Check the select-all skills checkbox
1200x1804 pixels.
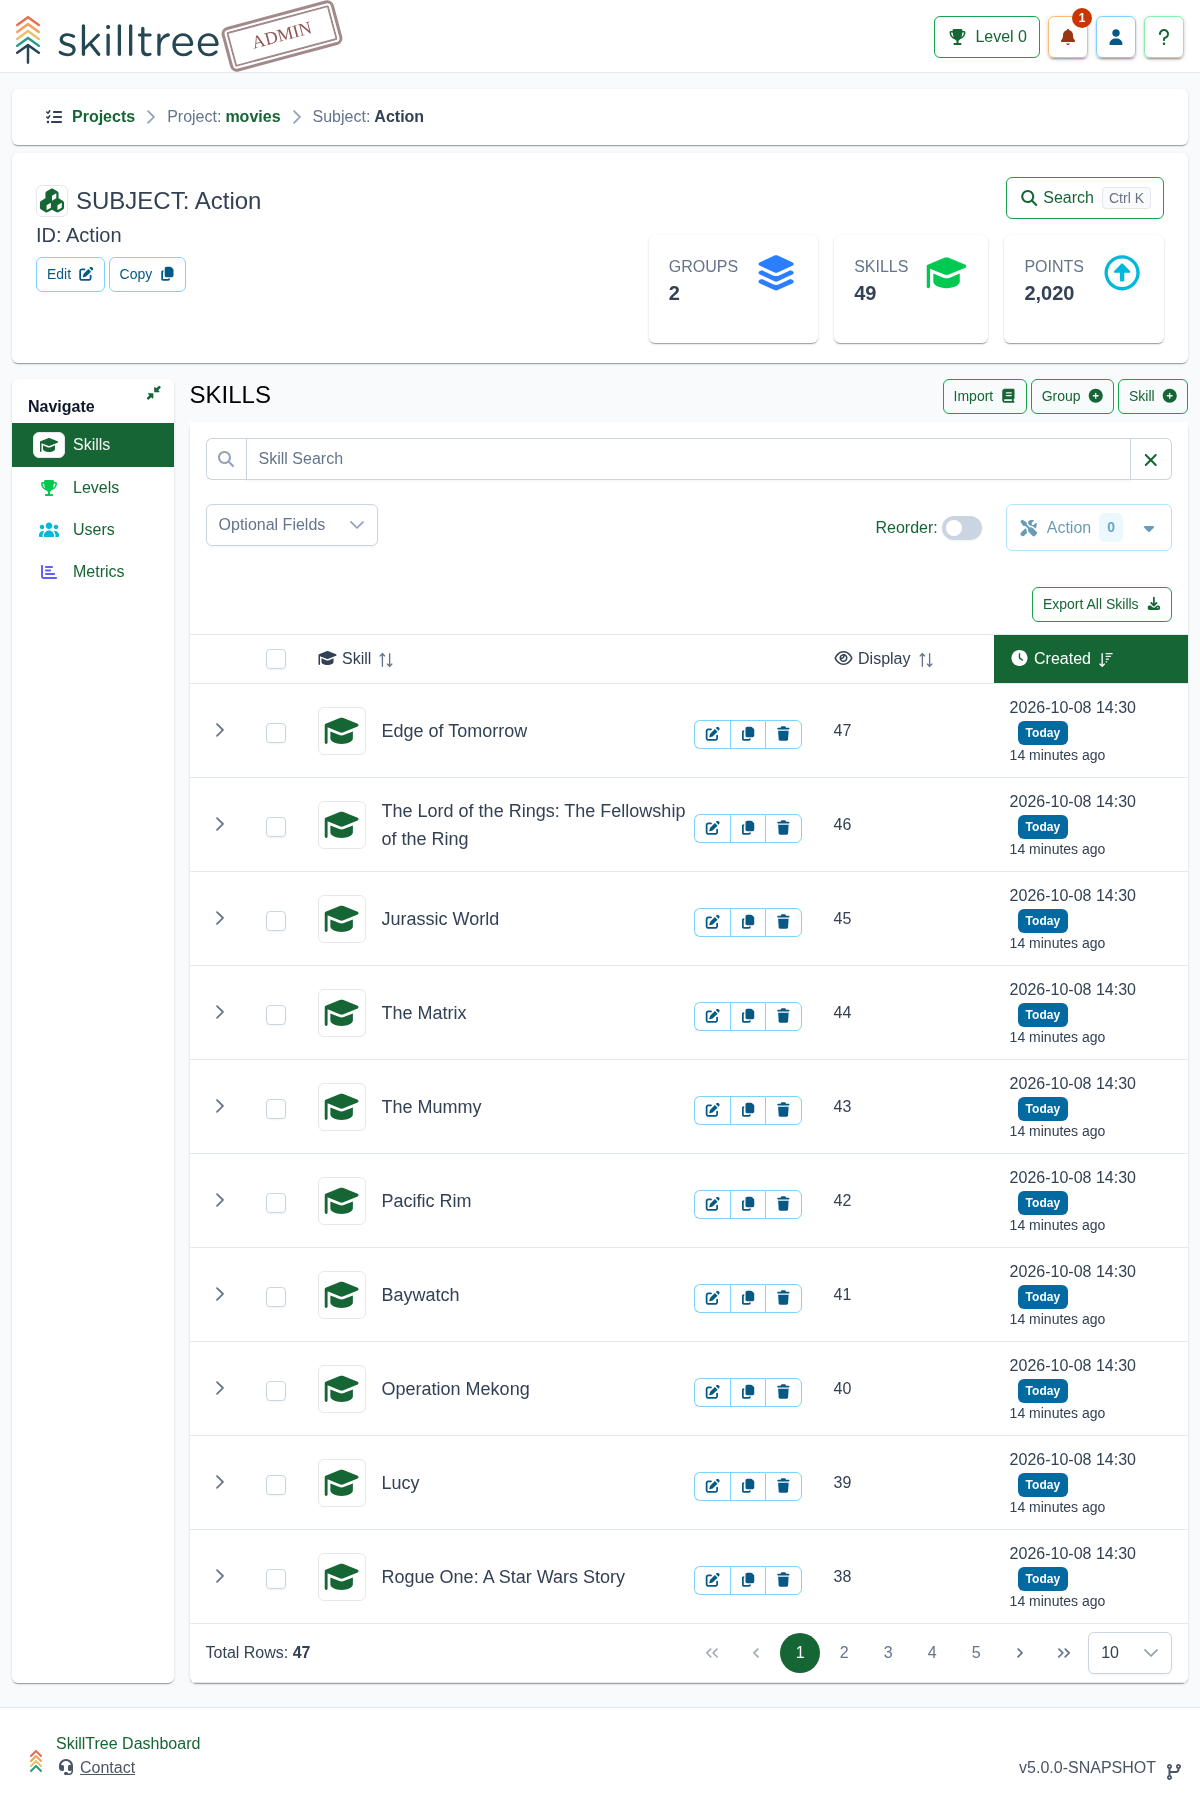pyautogui.click(x=276, y=659)
